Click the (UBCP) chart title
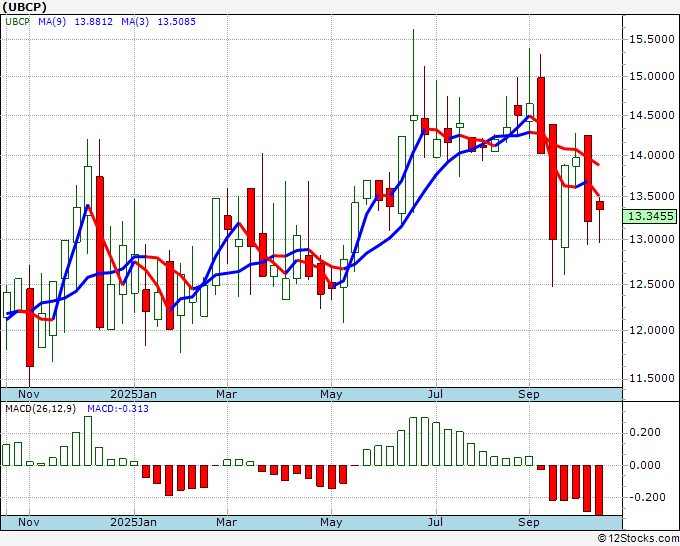The image size is (680, 546). (24, 7)
